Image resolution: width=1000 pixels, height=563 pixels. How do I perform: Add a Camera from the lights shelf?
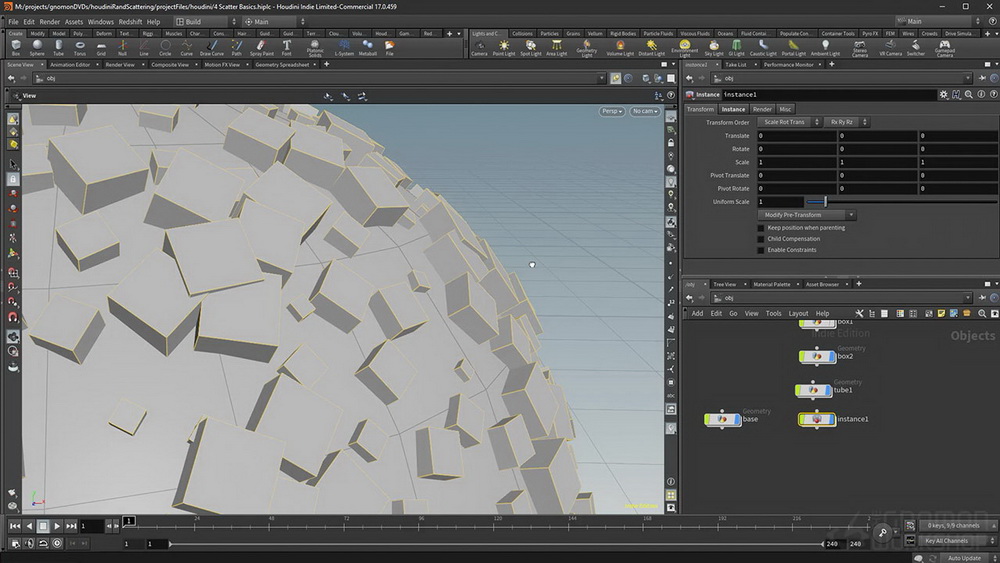(x=480, y=48)
